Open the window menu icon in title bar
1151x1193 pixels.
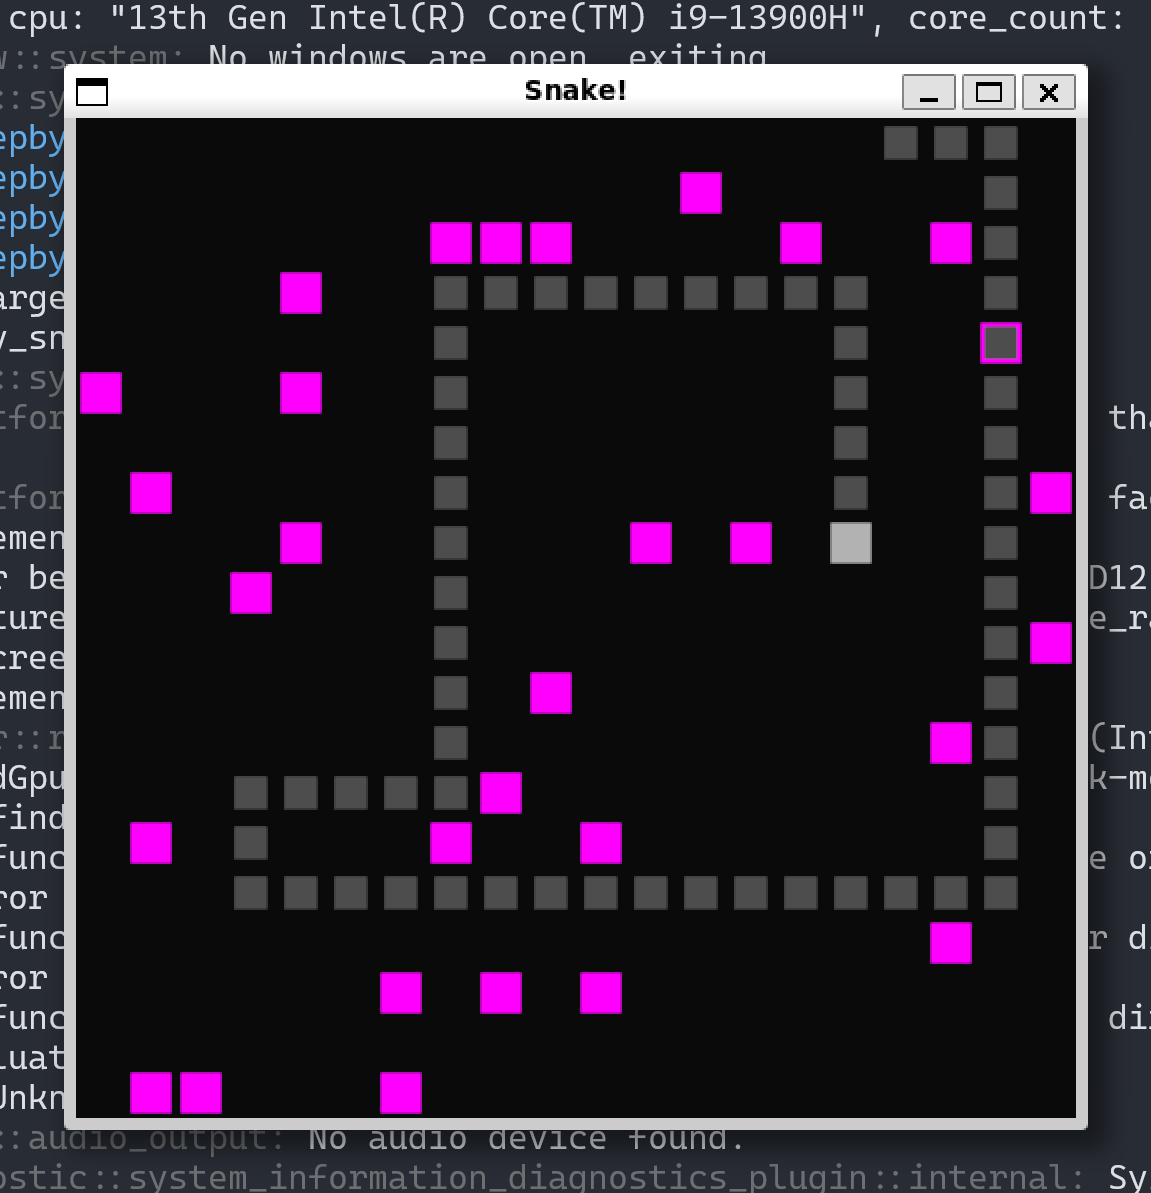[92, 92]
